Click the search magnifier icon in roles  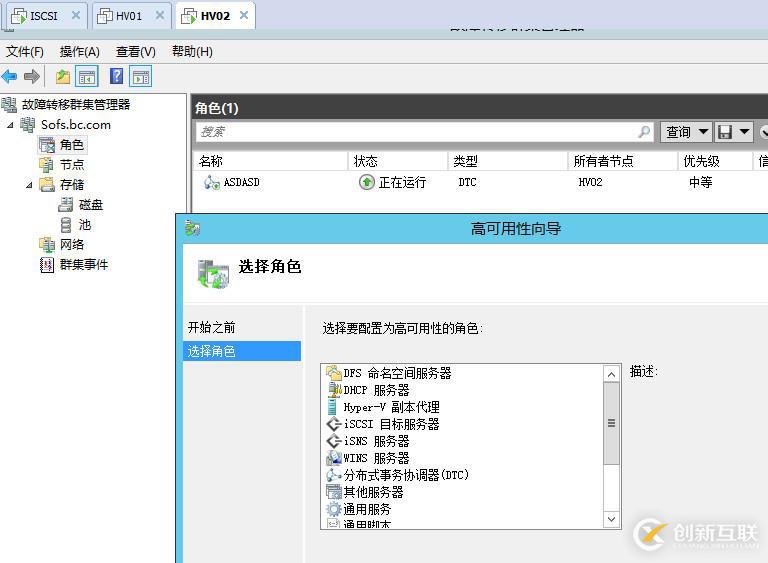click(645, 131)
